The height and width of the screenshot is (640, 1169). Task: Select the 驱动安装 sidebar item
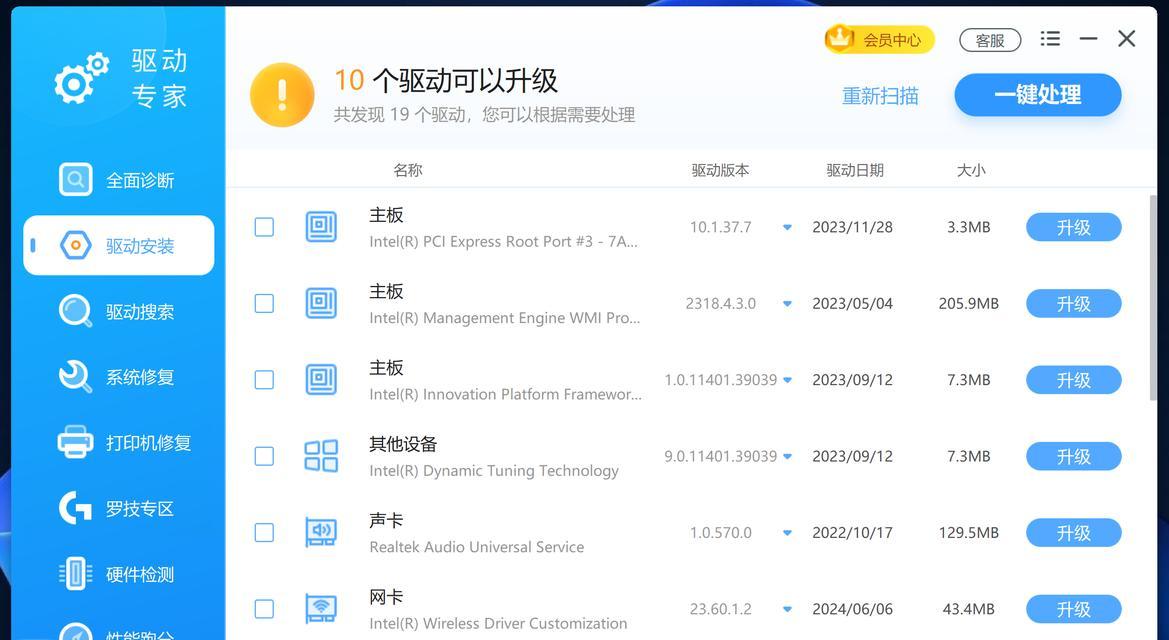(x=119, y=245)
